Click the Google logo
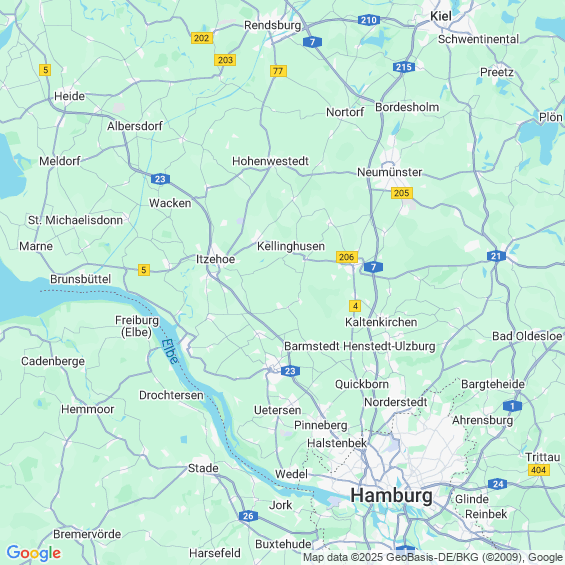 [x=34, y=553]
